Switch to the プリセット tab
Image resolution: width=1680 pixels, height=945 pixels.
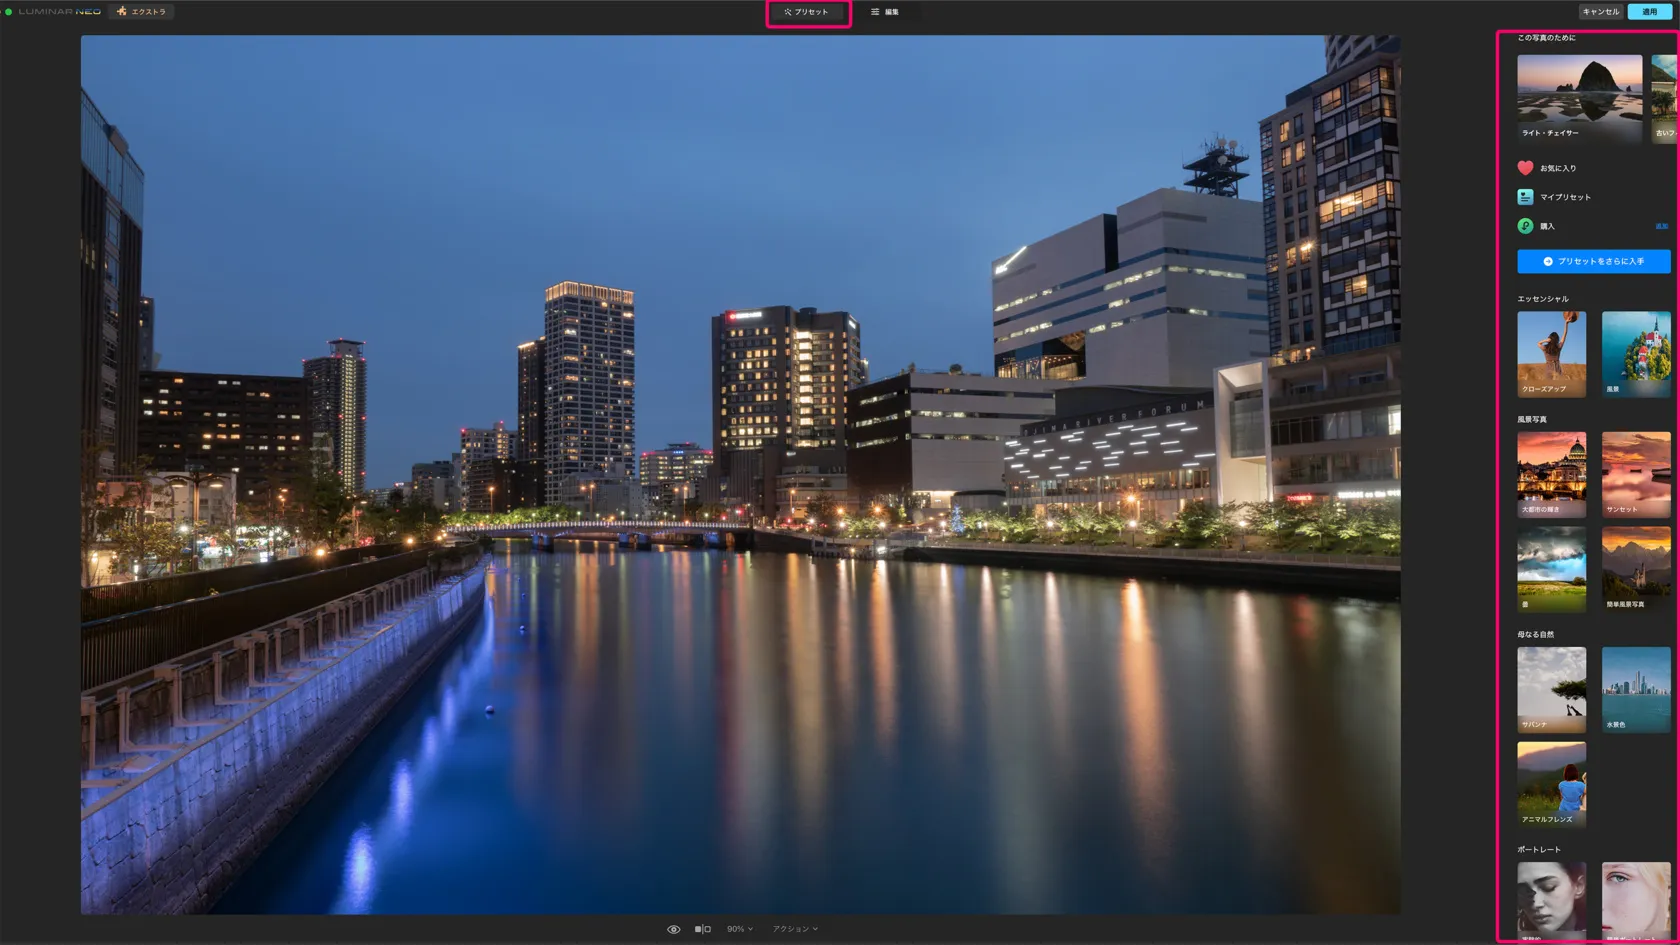[807, 12]
